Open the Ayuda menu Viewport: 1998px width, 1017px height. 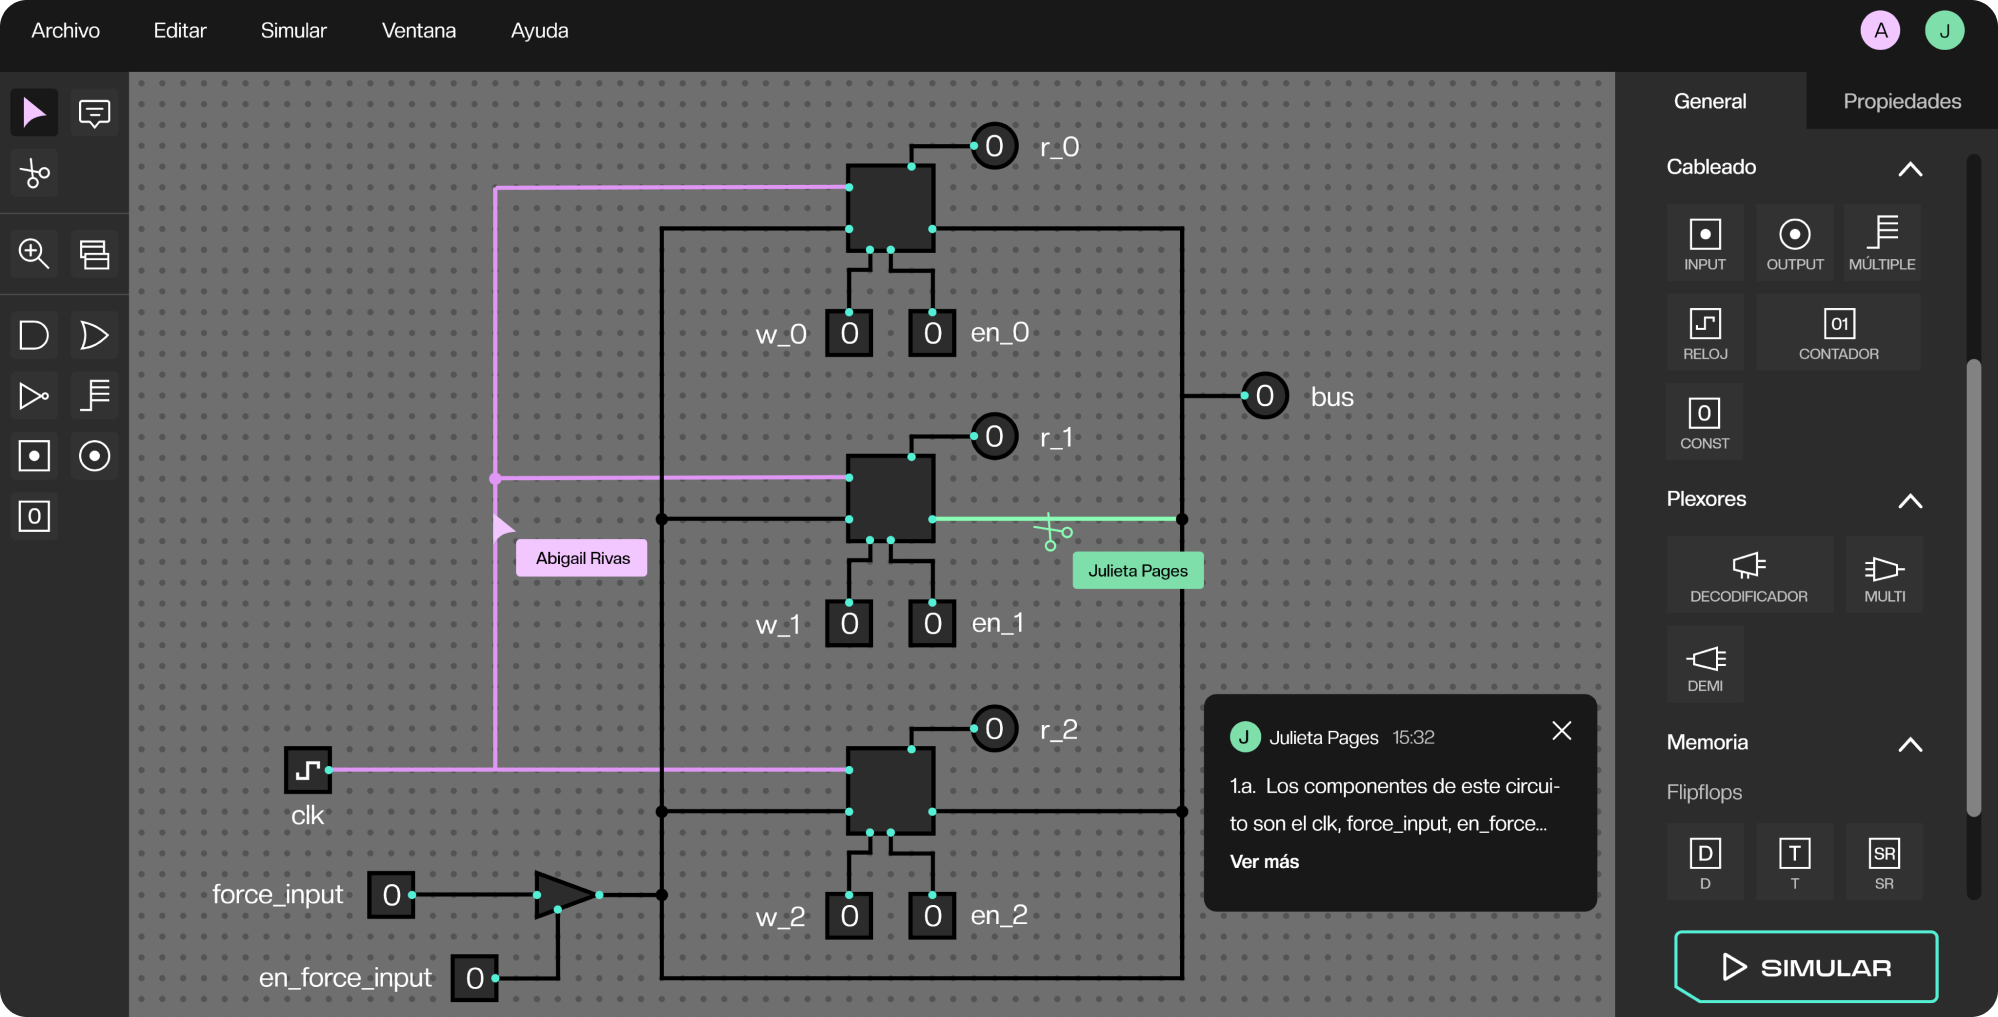(x=540, y=31)
